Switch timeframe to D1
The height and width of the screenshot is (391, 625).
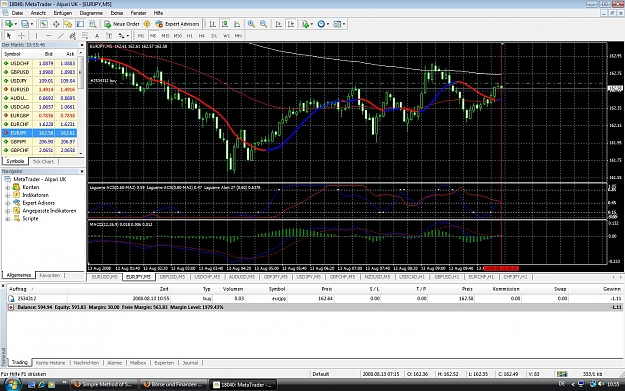pos(214,36)
